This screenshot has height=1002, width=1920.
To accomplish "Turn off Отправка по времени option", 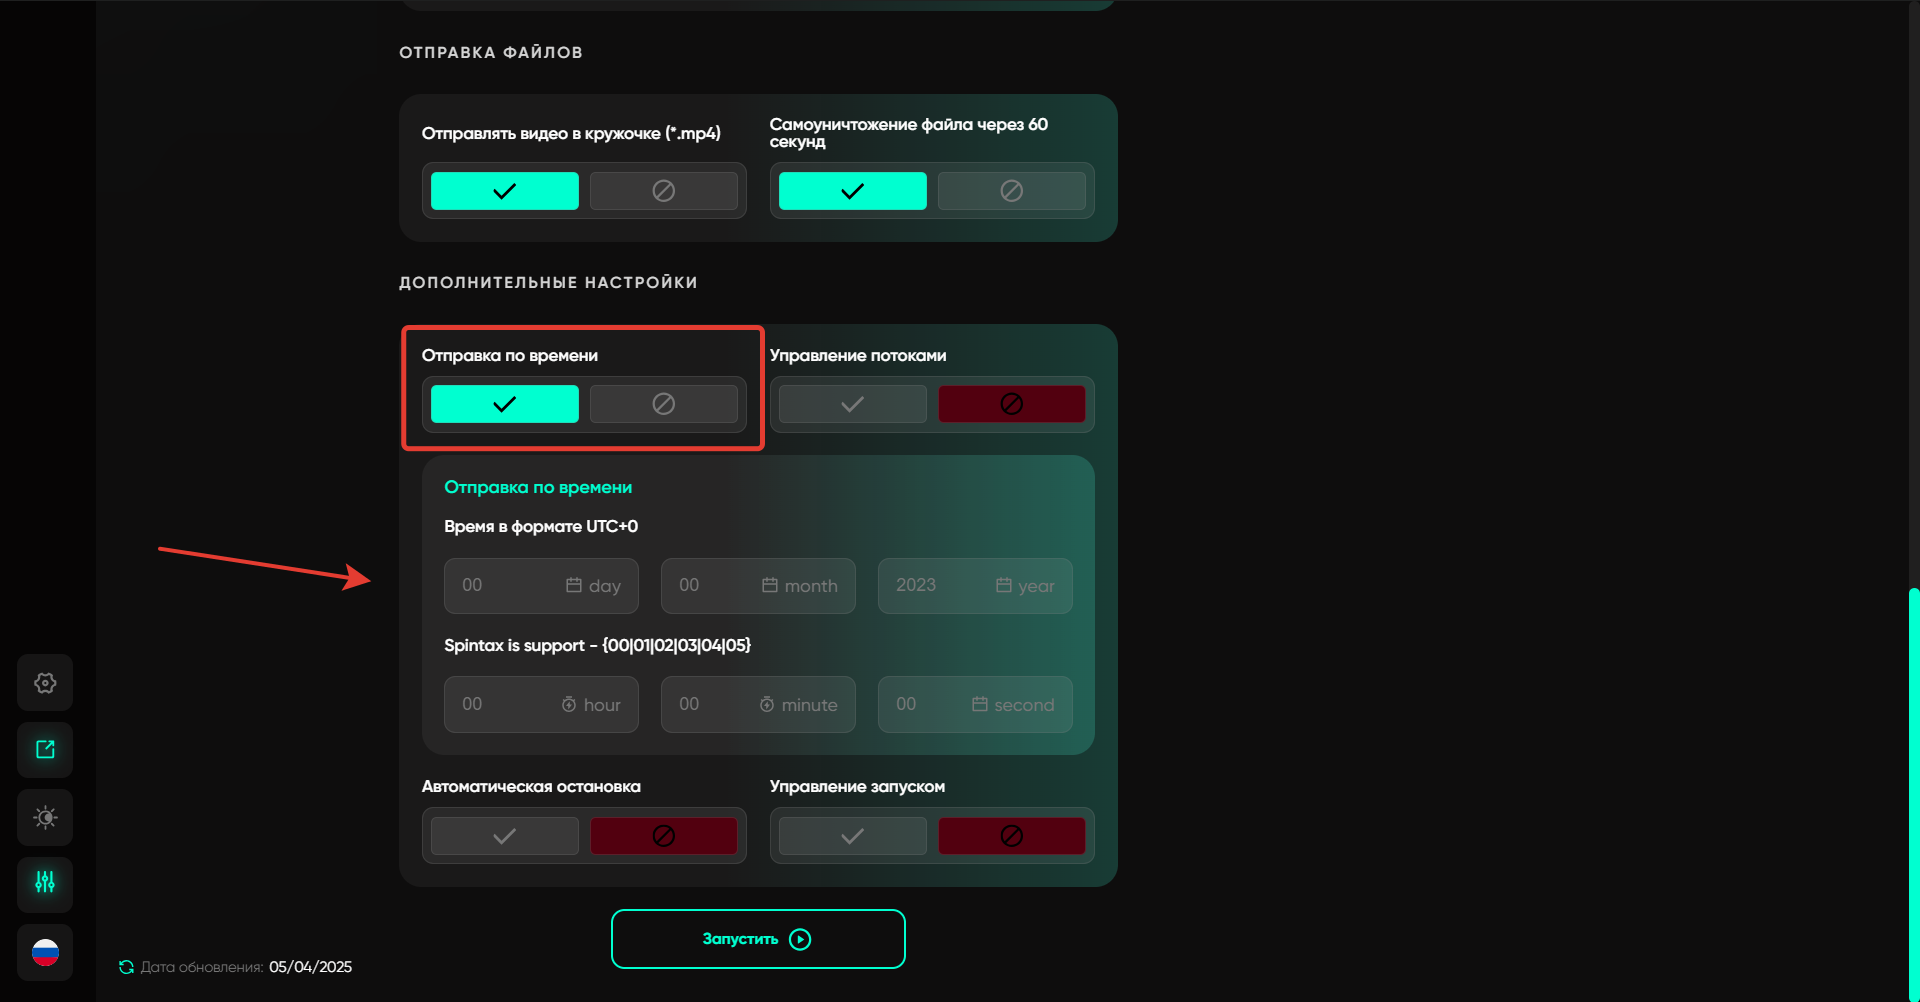I will 663,404.
